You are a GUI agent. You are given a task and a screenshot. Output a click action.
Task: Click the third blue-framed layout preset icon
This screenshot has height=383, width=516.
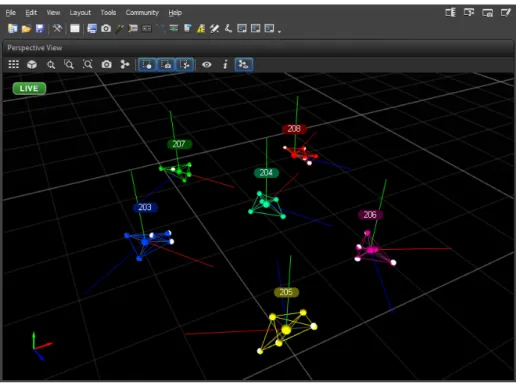coord(269,29)
